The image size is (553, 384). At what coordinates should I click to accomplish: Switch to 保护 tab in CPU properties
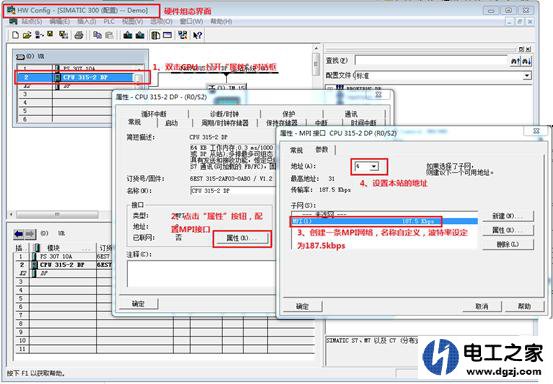click(x=288, y=114)
